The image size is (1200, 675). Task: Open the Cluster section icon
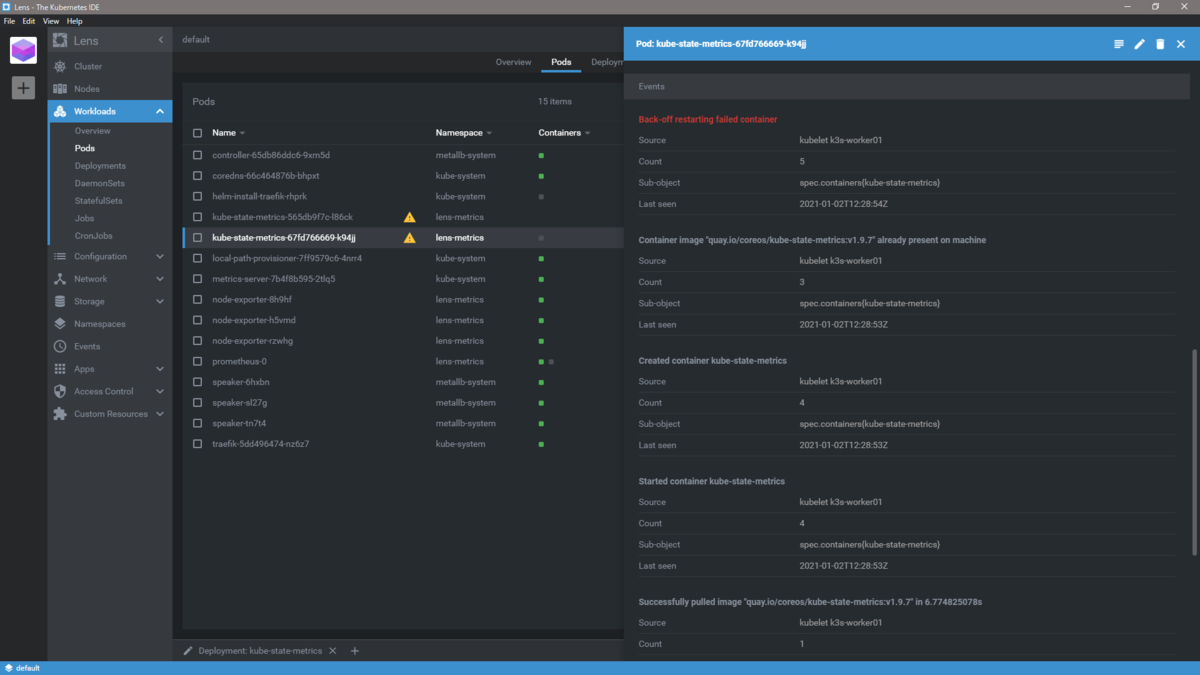[60, 66]
